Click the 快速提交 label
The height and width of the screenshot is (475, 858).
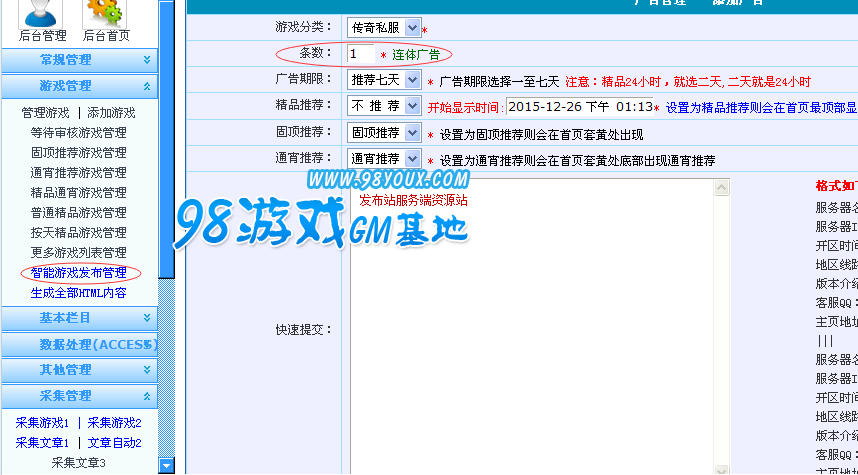tap(304, 330)
